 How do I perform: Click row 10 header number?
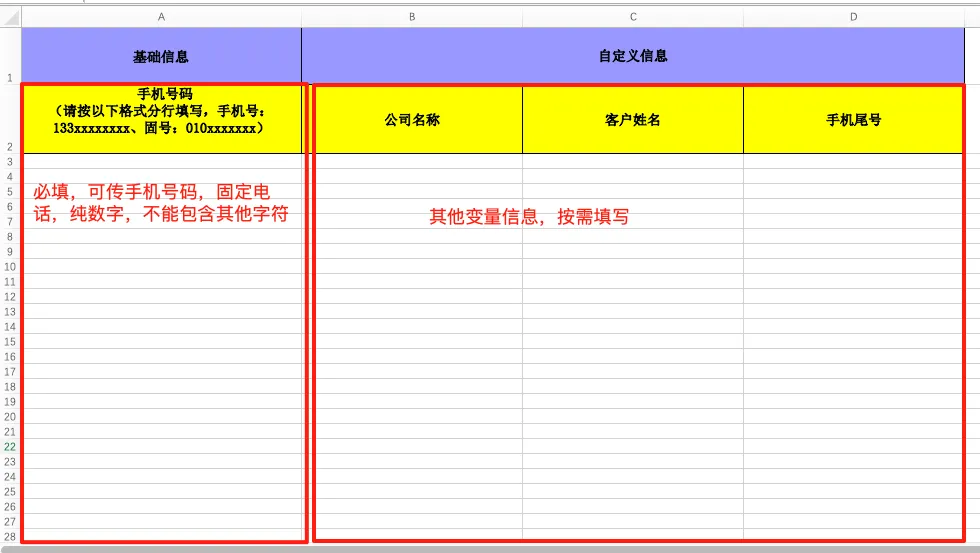[x=10, y=267]
